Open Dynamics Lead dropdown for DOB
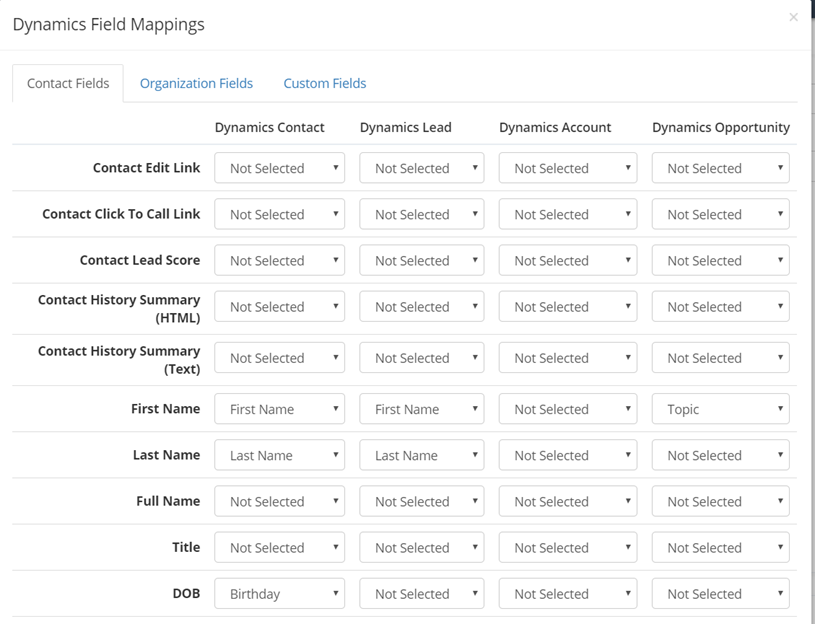The image size is (815, 624). tap(422, 594)
